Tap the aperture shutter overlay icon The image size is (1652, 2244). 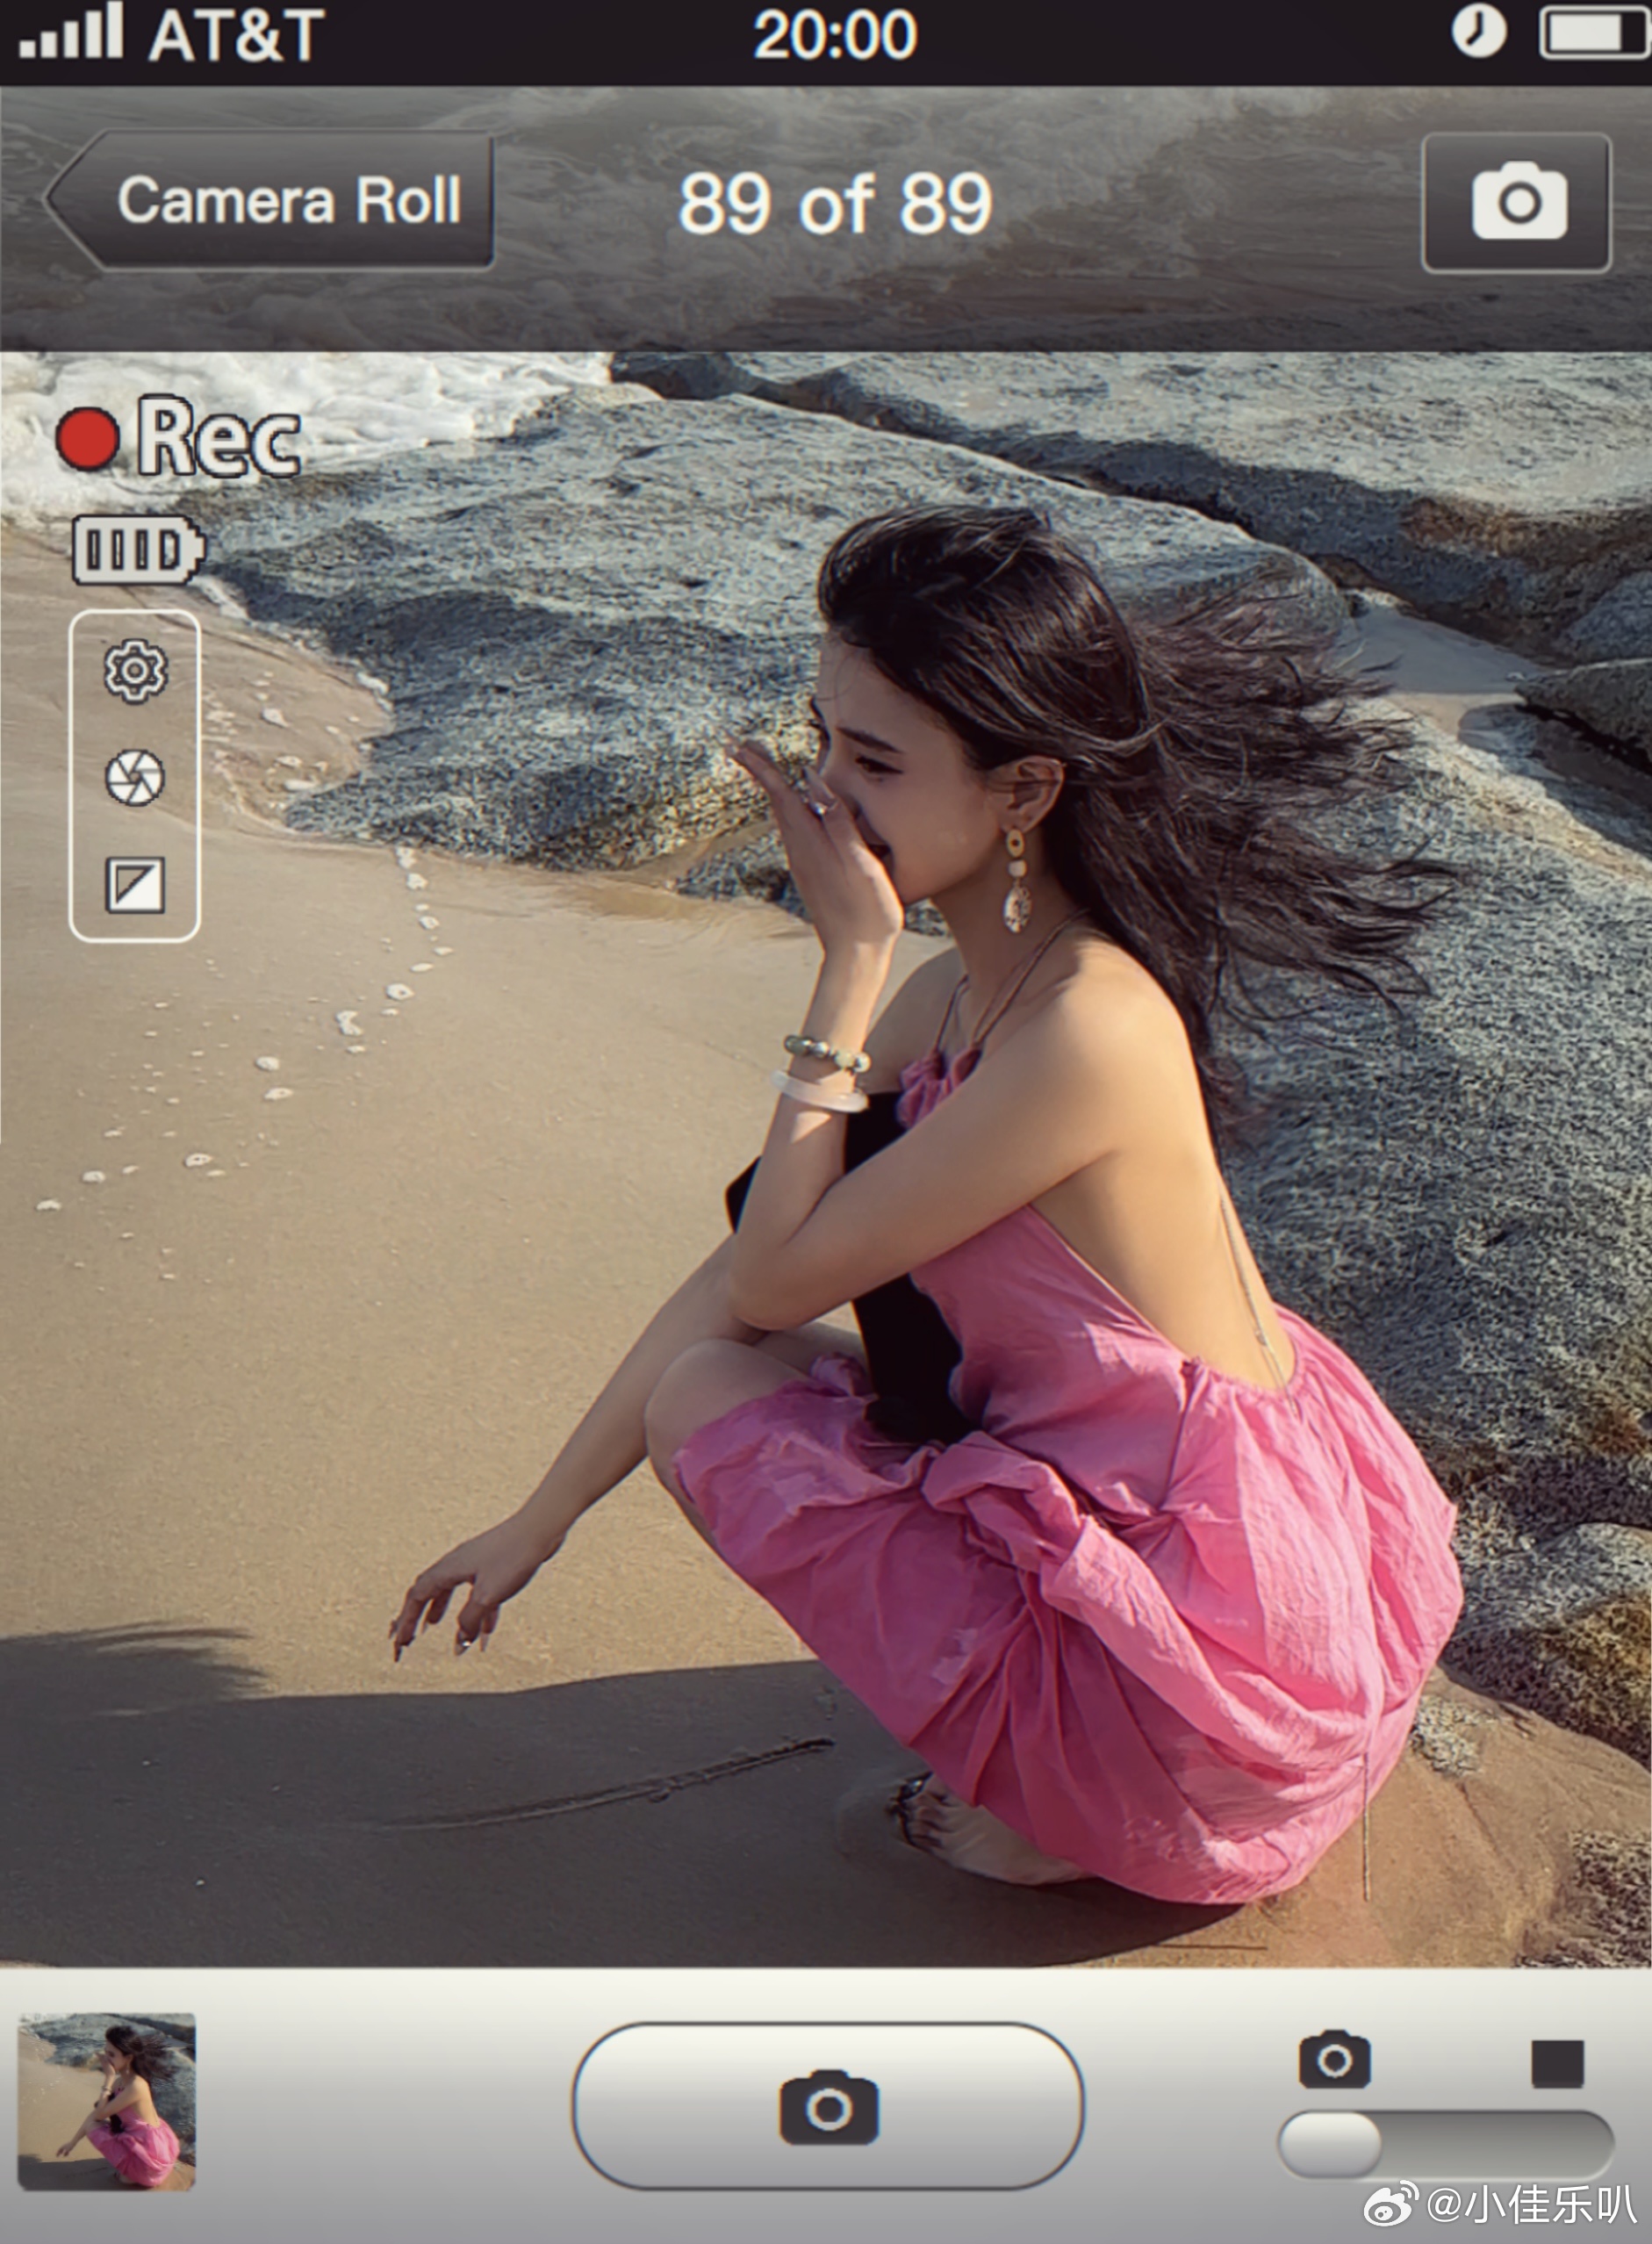[135, 778]
